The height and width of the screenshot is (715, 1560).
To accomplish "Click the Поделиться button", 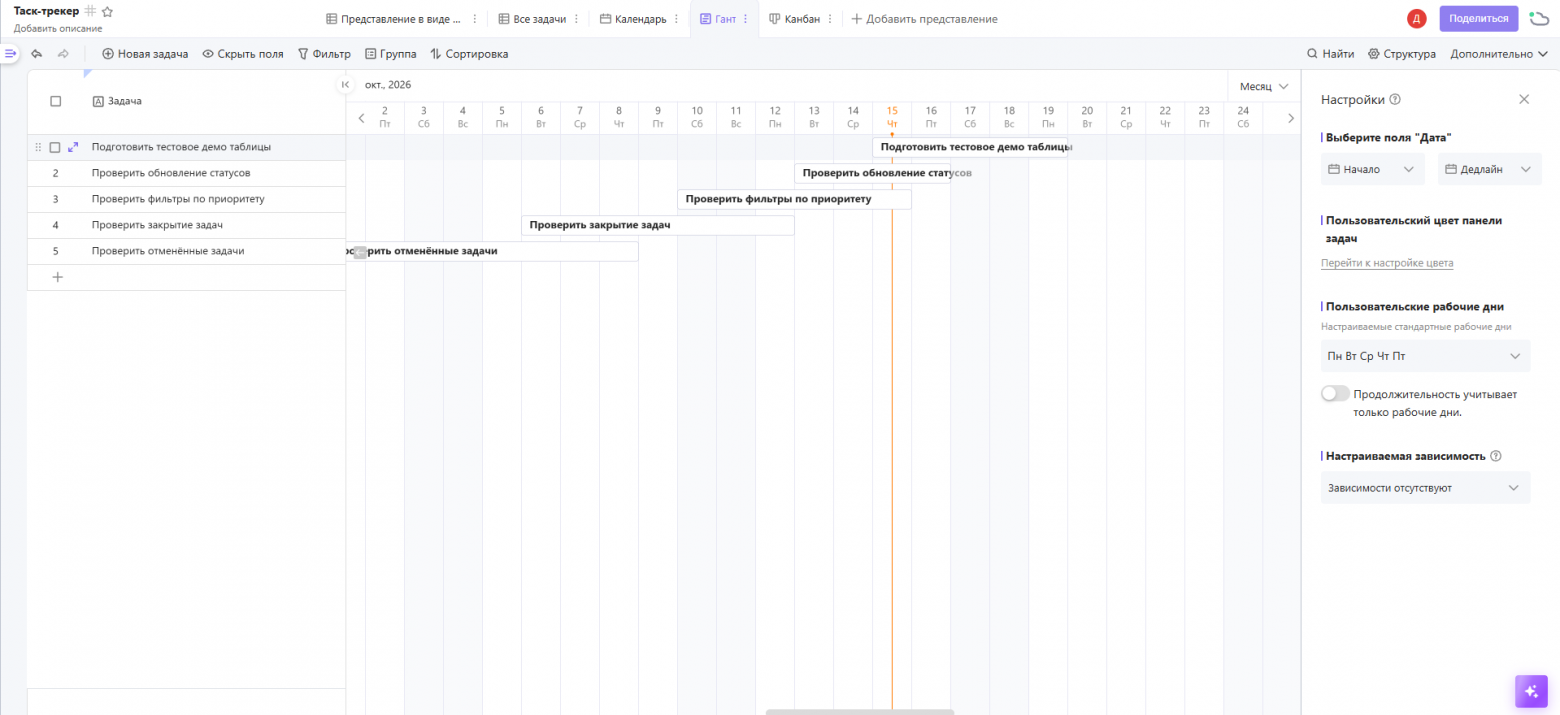I will click(x=1478, y=19).
